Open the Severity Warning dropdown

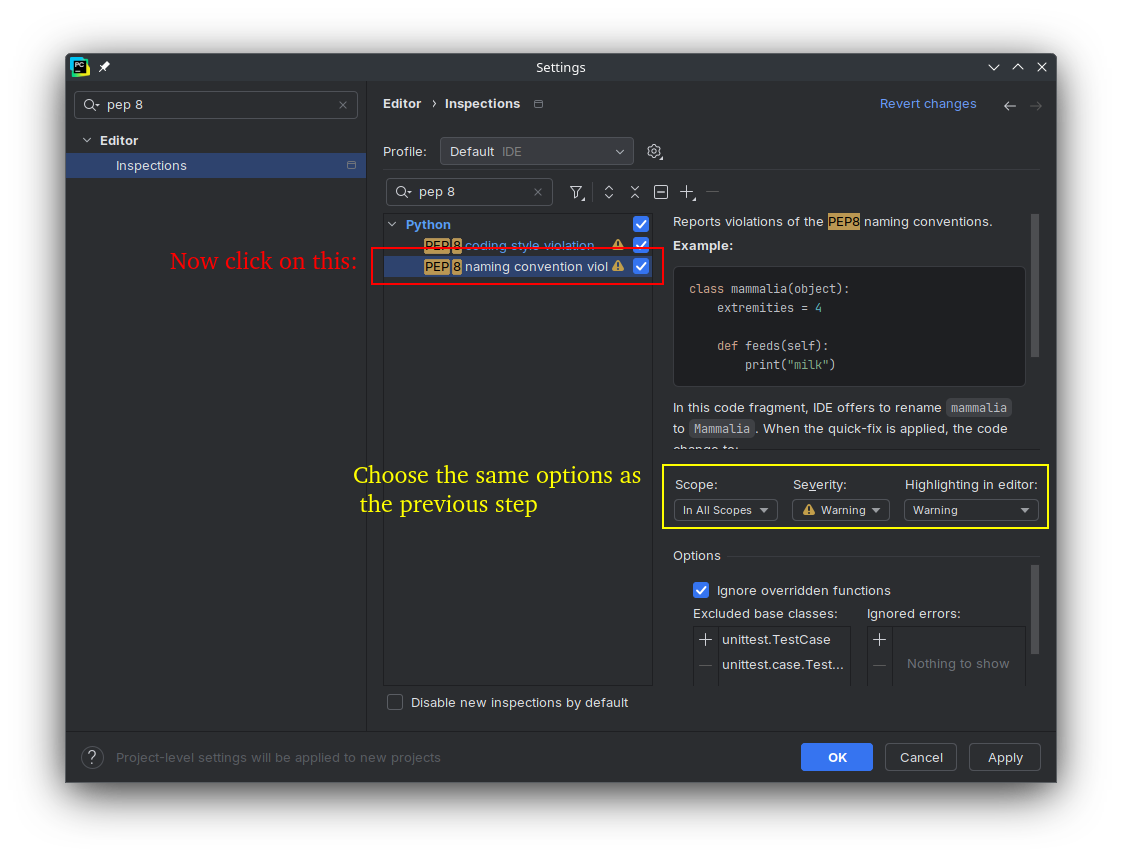[841, 510]
